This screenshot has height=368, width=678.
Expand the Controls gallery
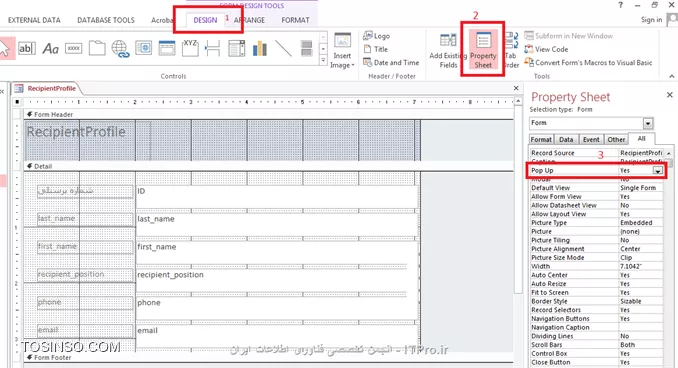coord(323,61)
